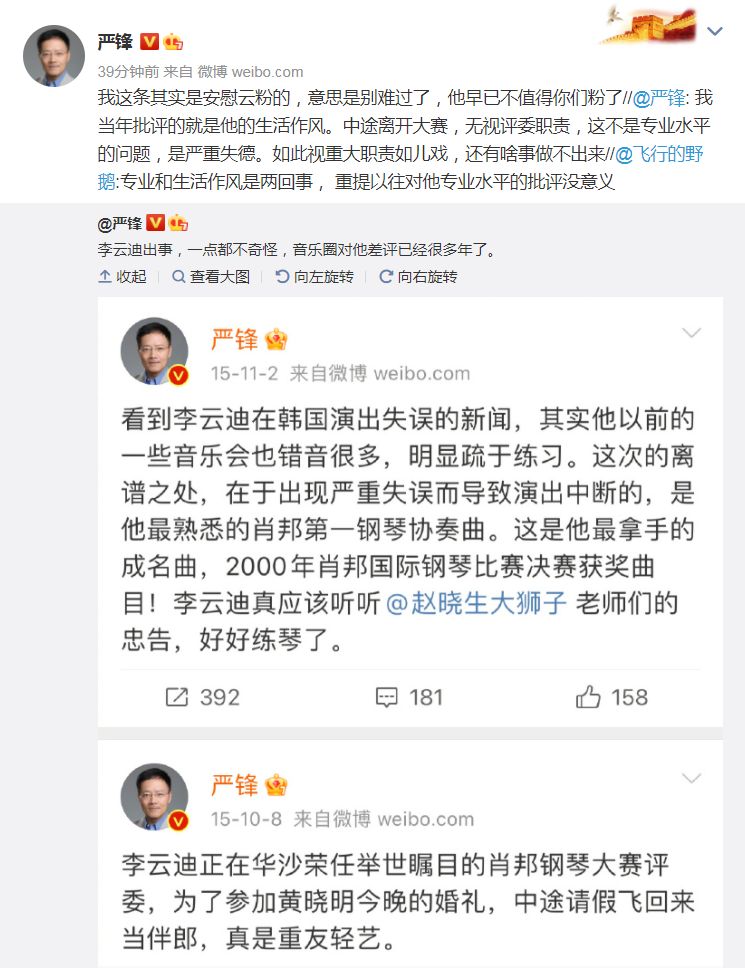
Task: Click the @严锋 reposted author name
Action: click(120, 223)
